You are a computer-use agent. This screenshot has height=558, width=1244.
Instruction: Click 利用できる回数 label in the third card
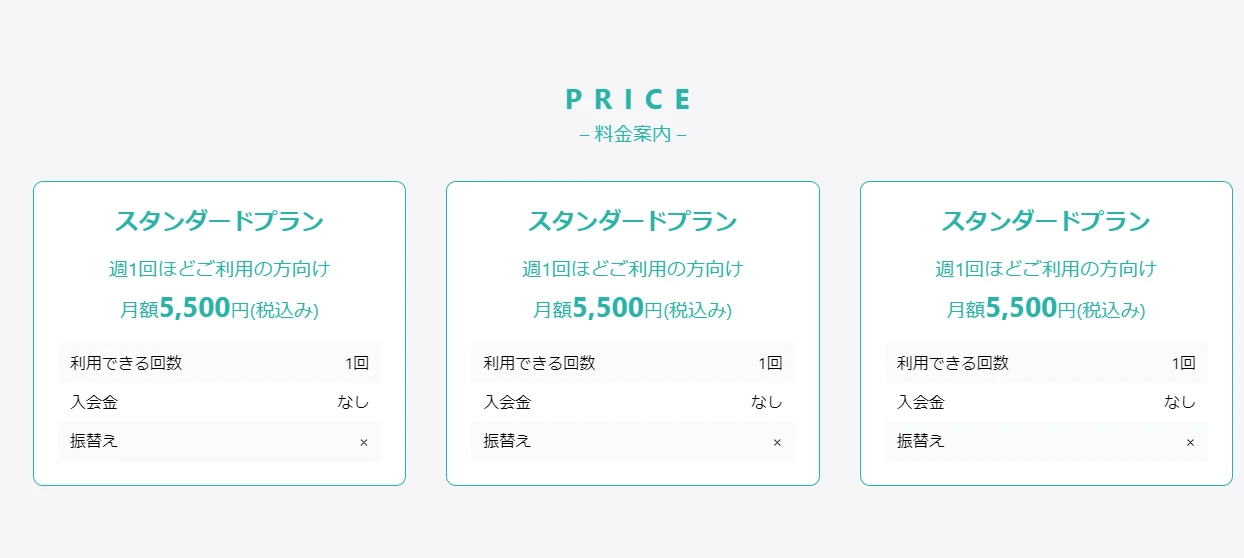coord(953,363)
